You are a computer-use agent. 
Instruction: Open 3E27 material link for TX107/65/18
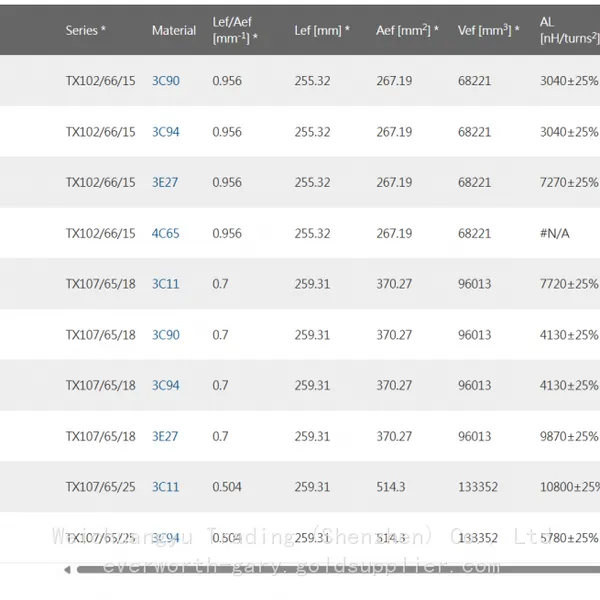tap(165, 436)
